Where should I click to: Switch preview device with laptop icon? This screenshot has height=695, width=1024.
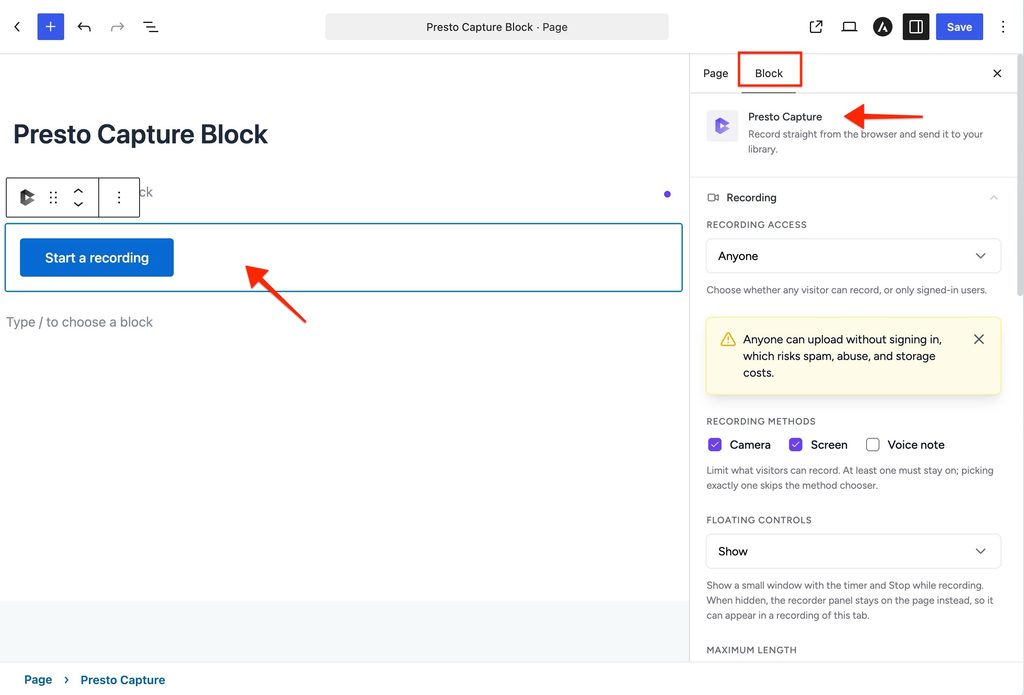(x=849, y=27)
